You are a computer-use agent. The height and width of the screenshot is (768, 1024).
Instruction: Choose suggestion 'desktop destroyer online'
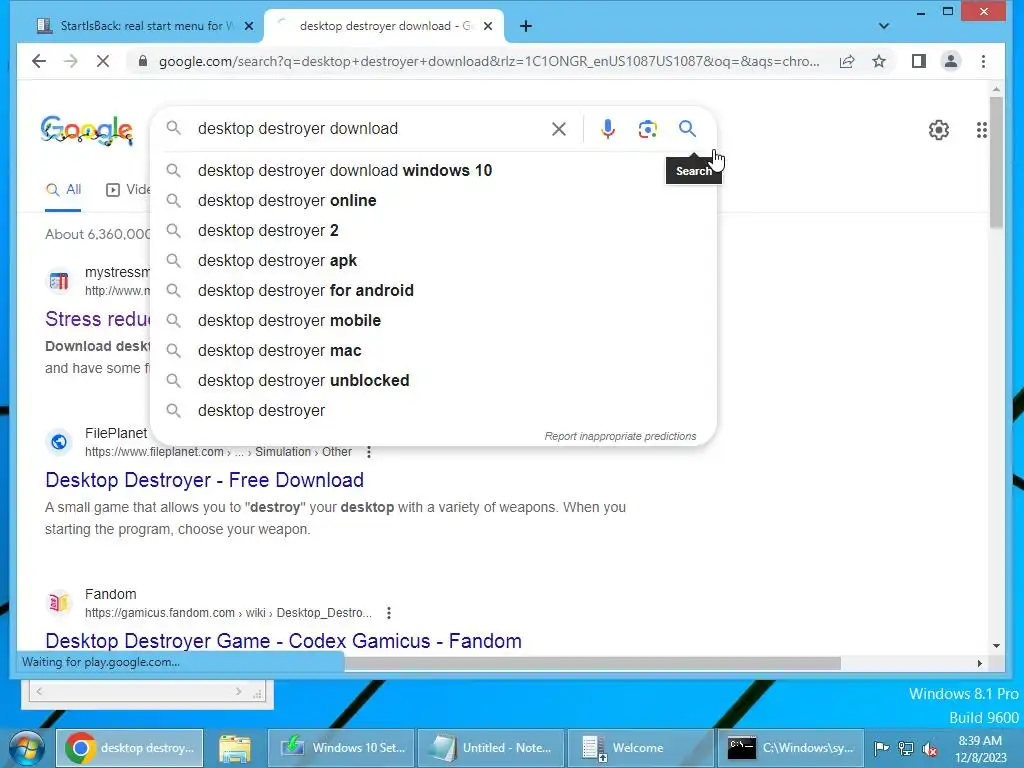pos(433,200)
